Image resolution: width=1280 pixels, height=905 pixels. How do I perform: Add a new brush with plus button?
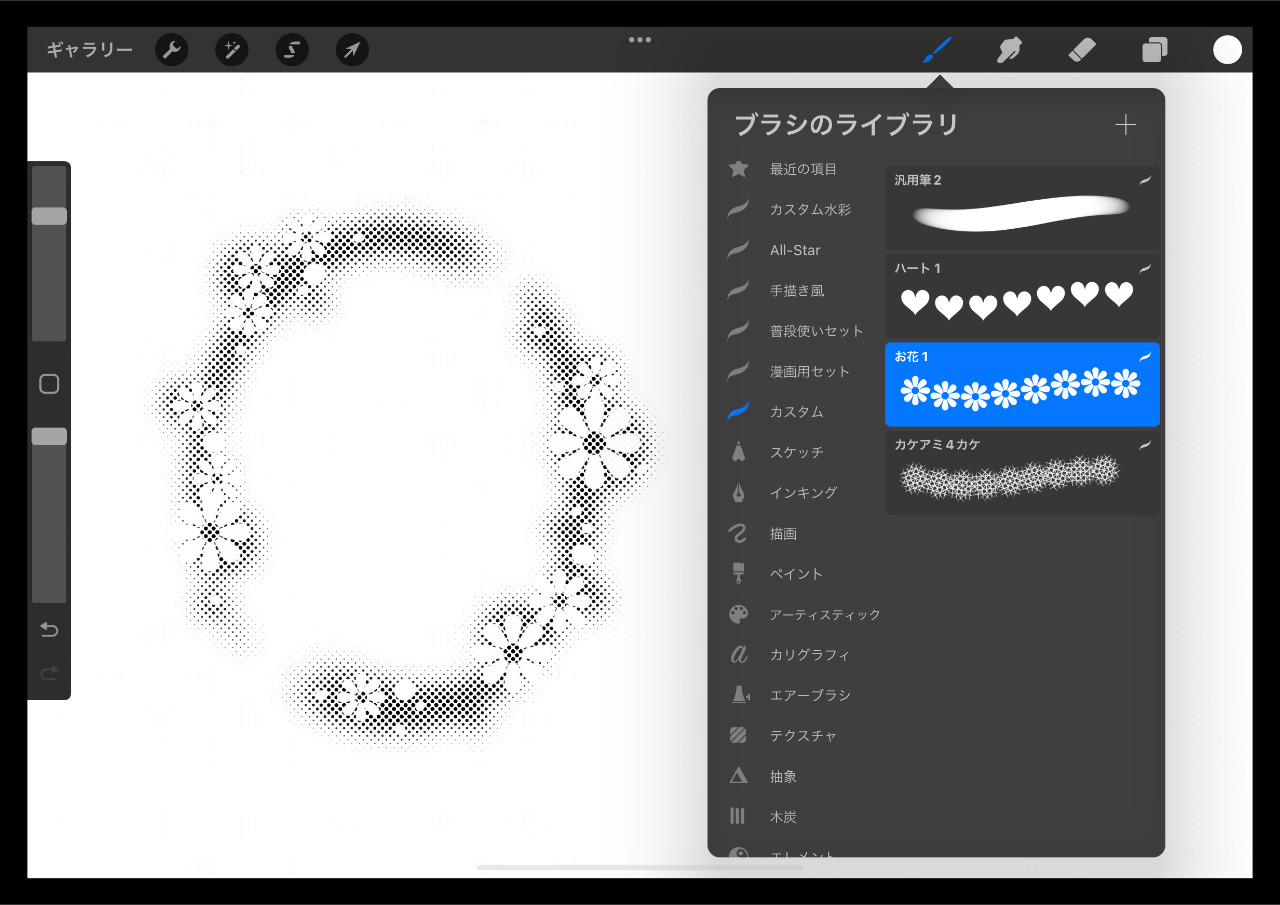[1126, 124]
